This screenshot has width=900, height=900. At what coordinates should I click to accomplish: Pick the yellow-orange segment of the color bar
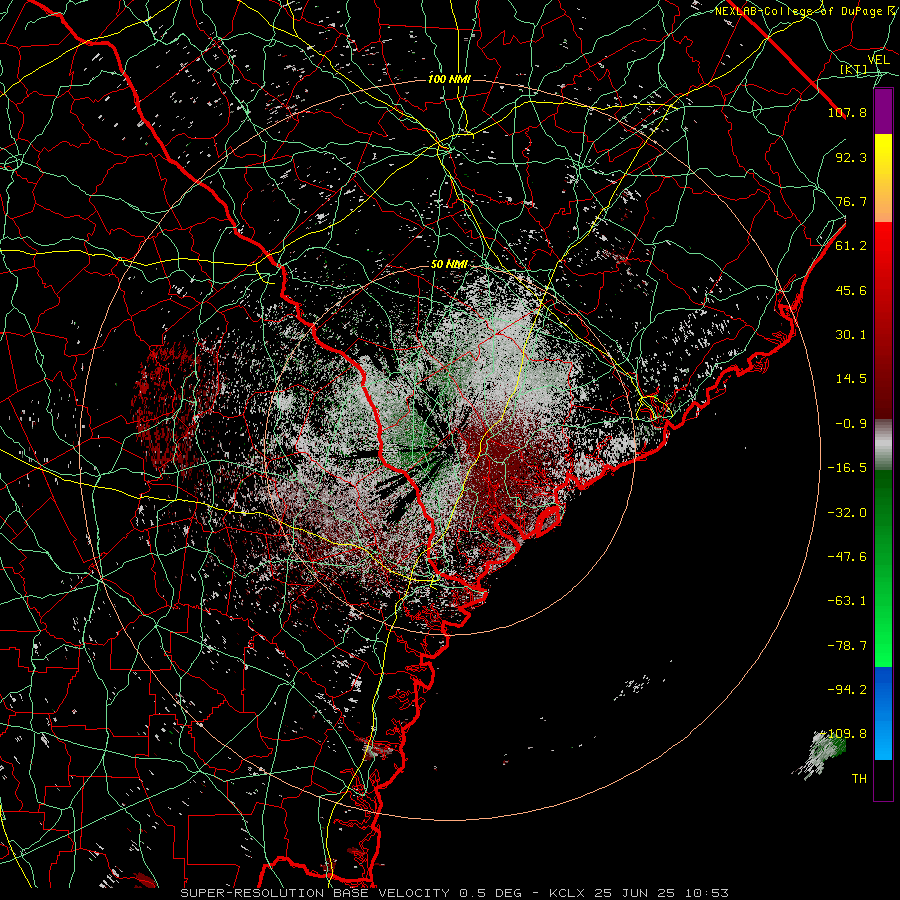[883, 178]
